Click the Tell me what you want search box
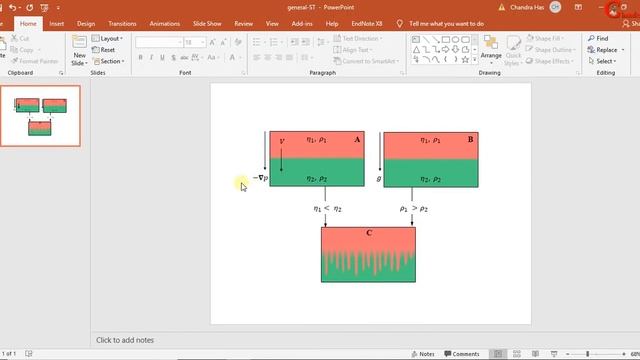Screen dimensions: 640x360 click(x=446, y=24)
